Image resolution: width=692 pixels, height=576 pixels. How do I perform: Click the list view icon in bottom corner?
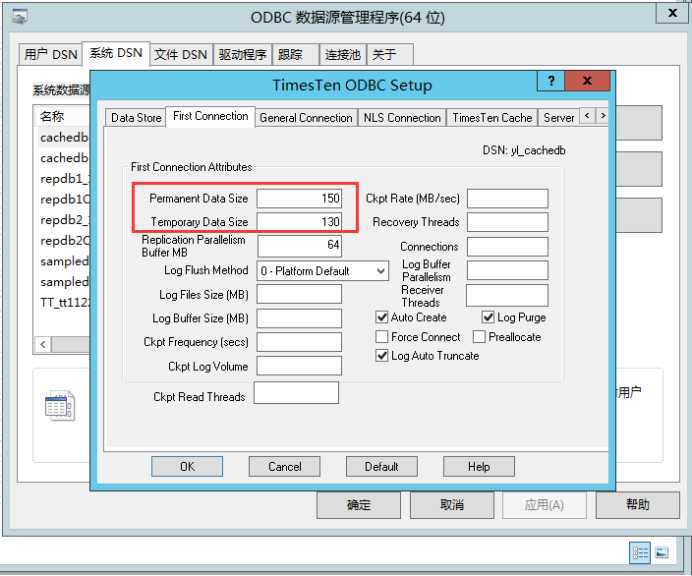[x=639, y=552]
